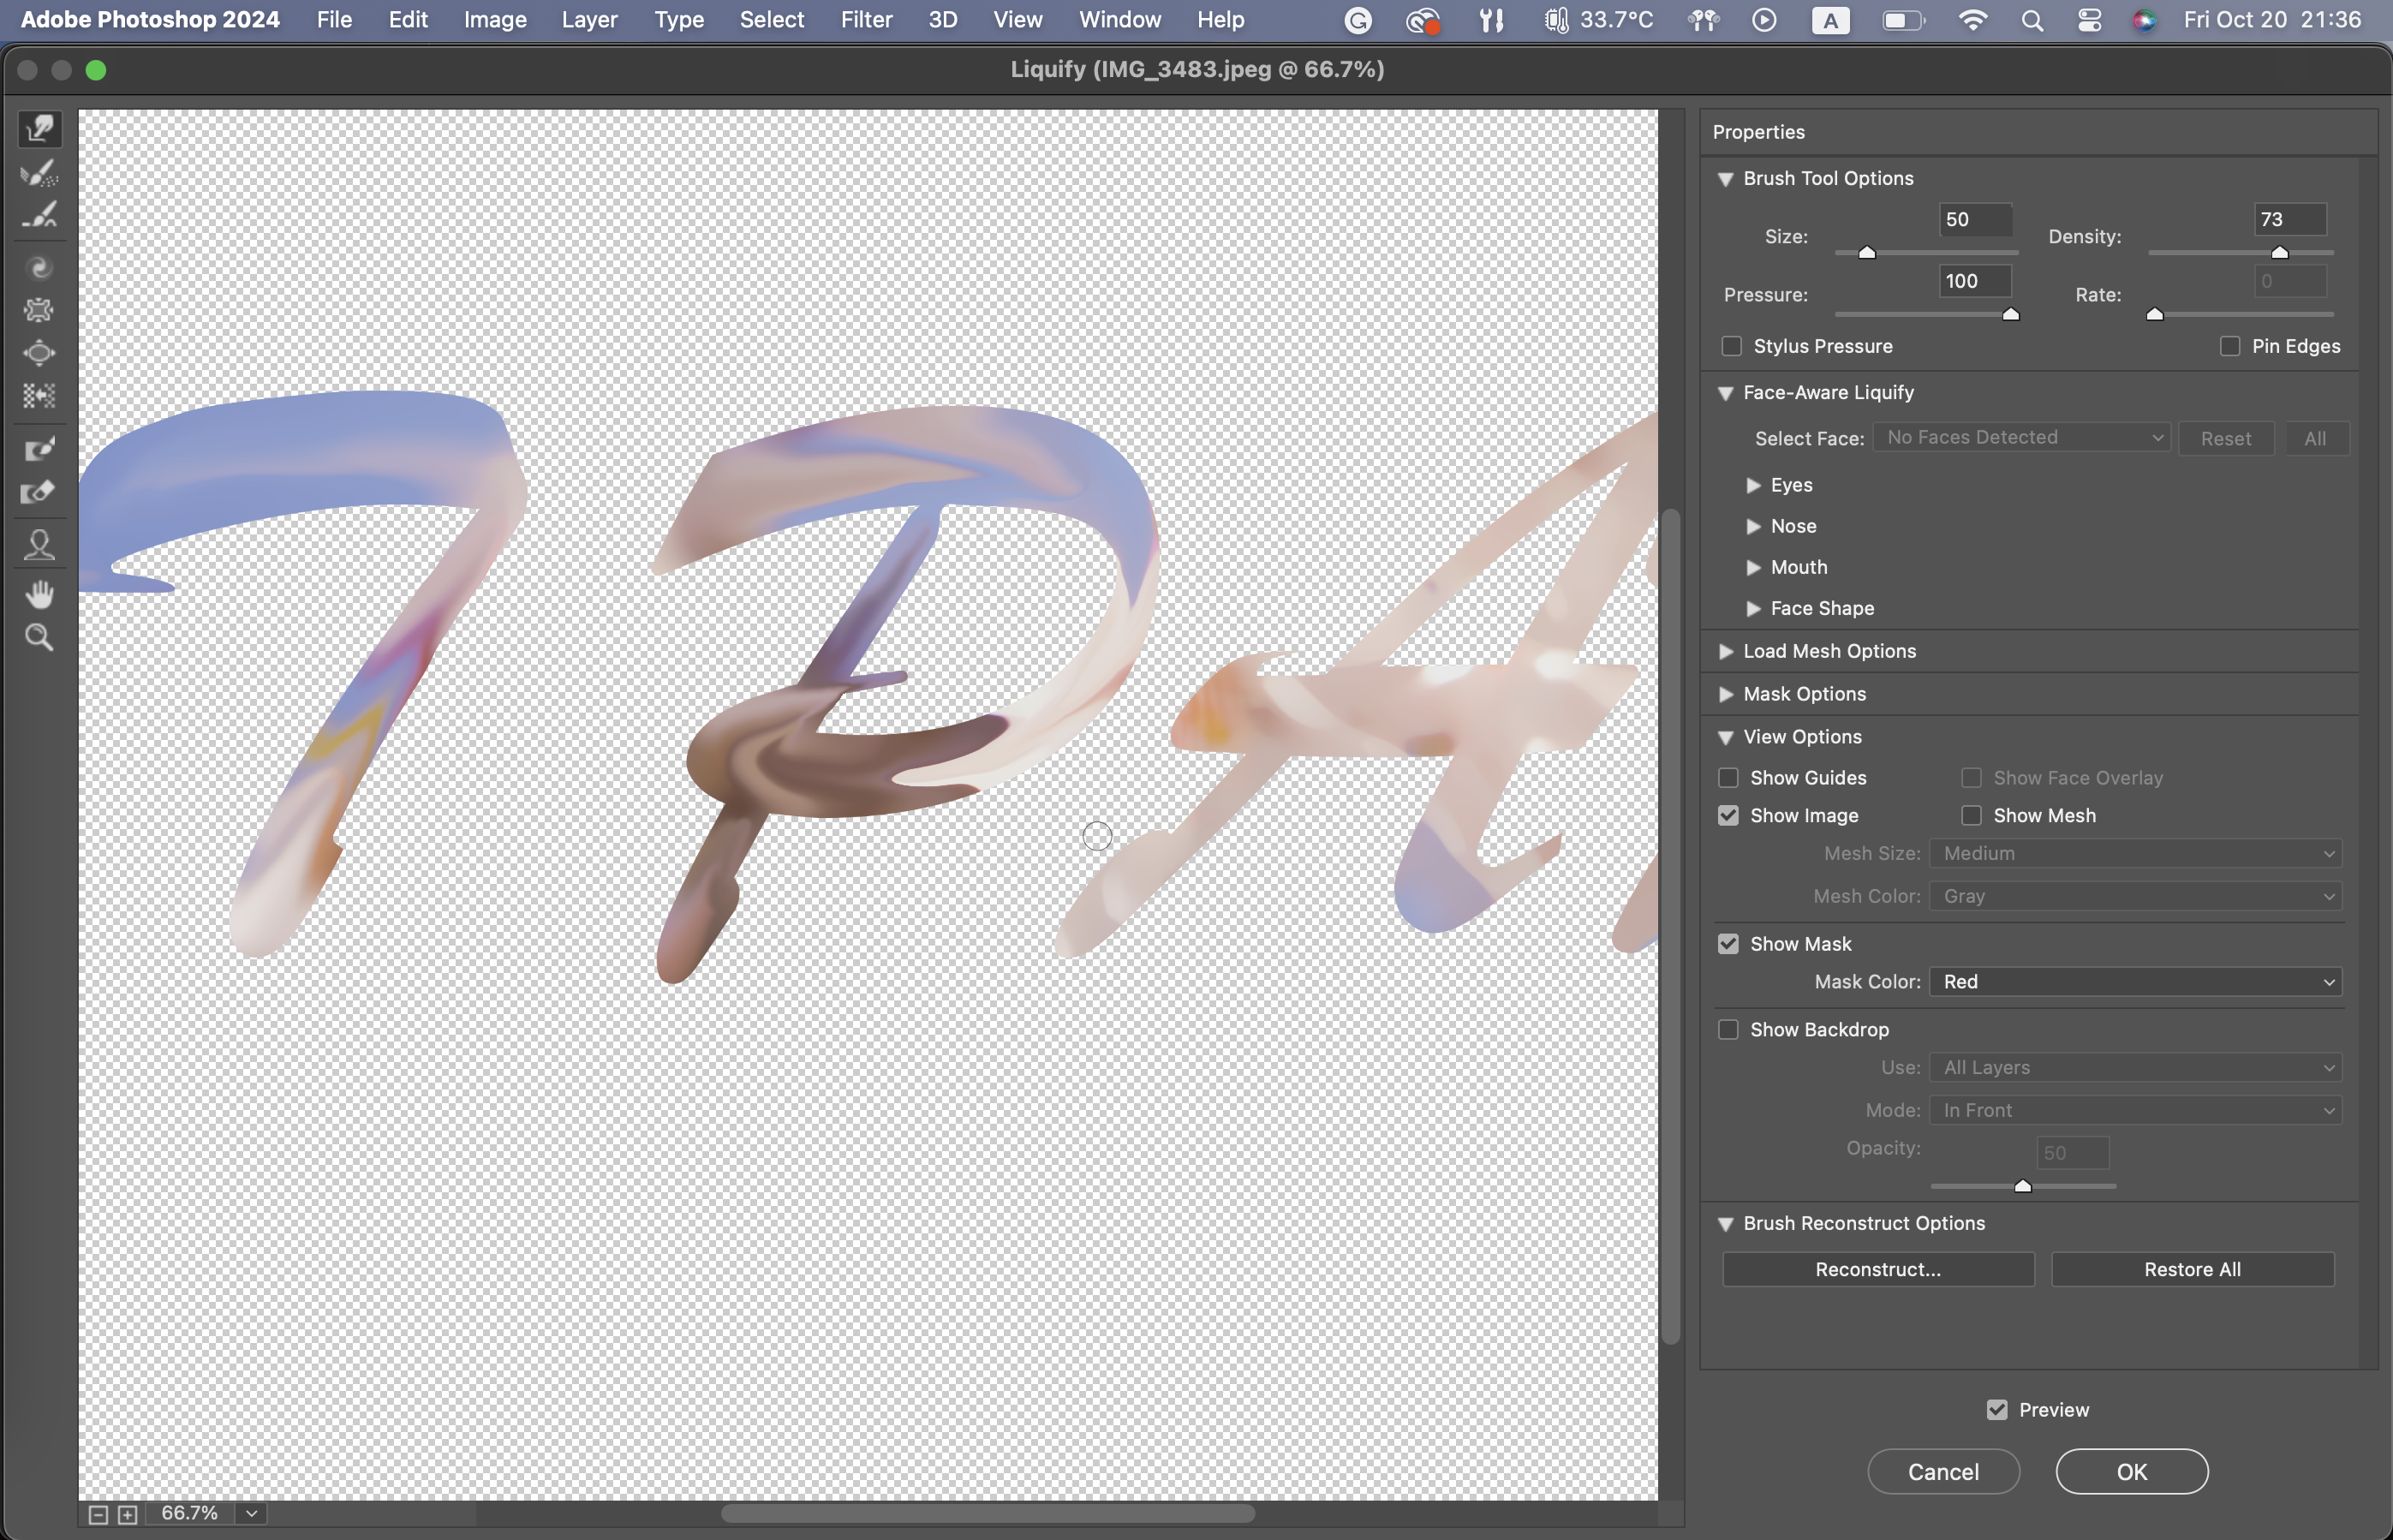Select the Face tool

[40, 545]
